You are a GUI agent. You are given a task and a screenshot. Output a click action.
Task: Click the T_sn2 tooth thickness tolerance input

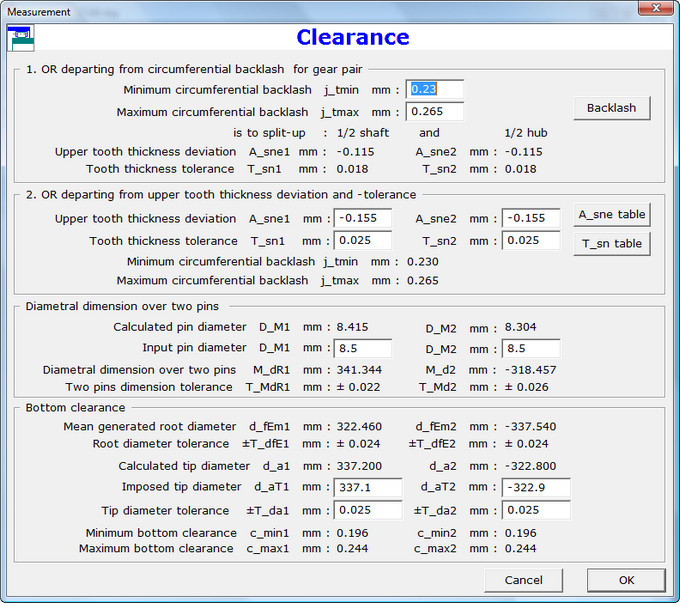530,240
